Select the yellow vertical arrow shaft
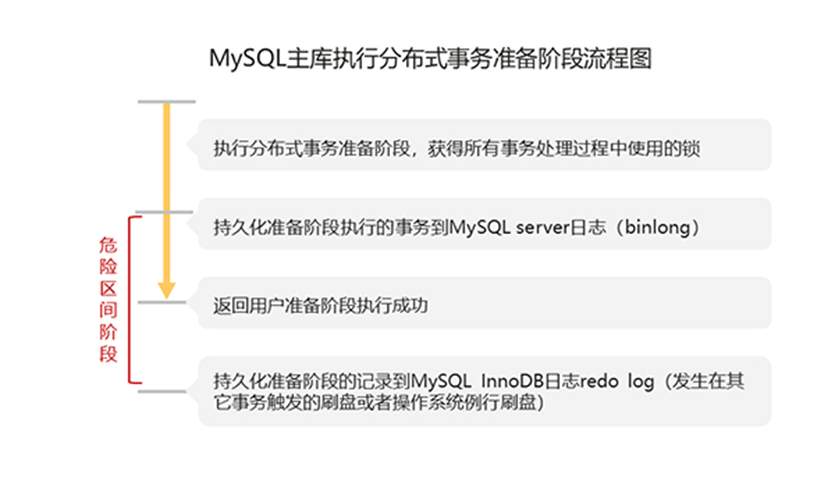The width and height of the screenshot is (835, 484). pos(167,192)
